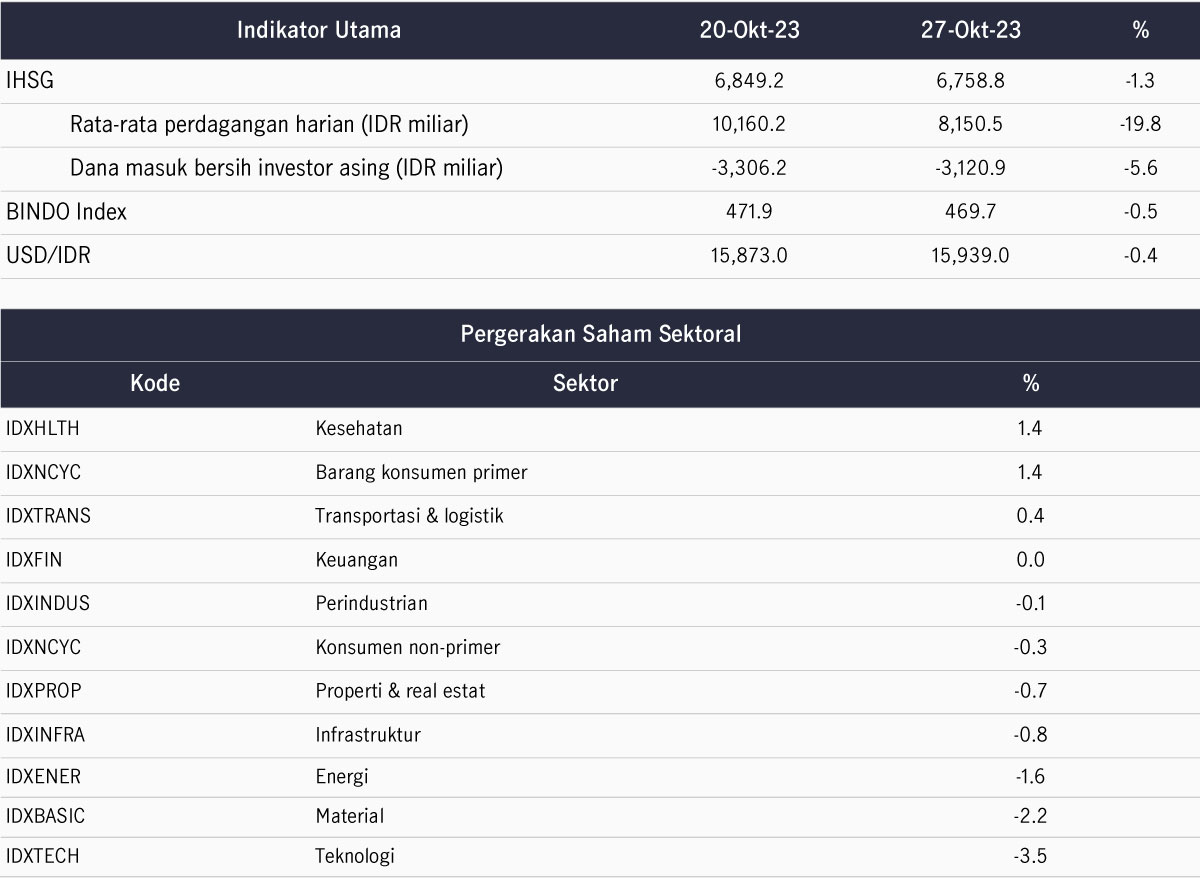Click the USD/IDR row label

(48, 256)
